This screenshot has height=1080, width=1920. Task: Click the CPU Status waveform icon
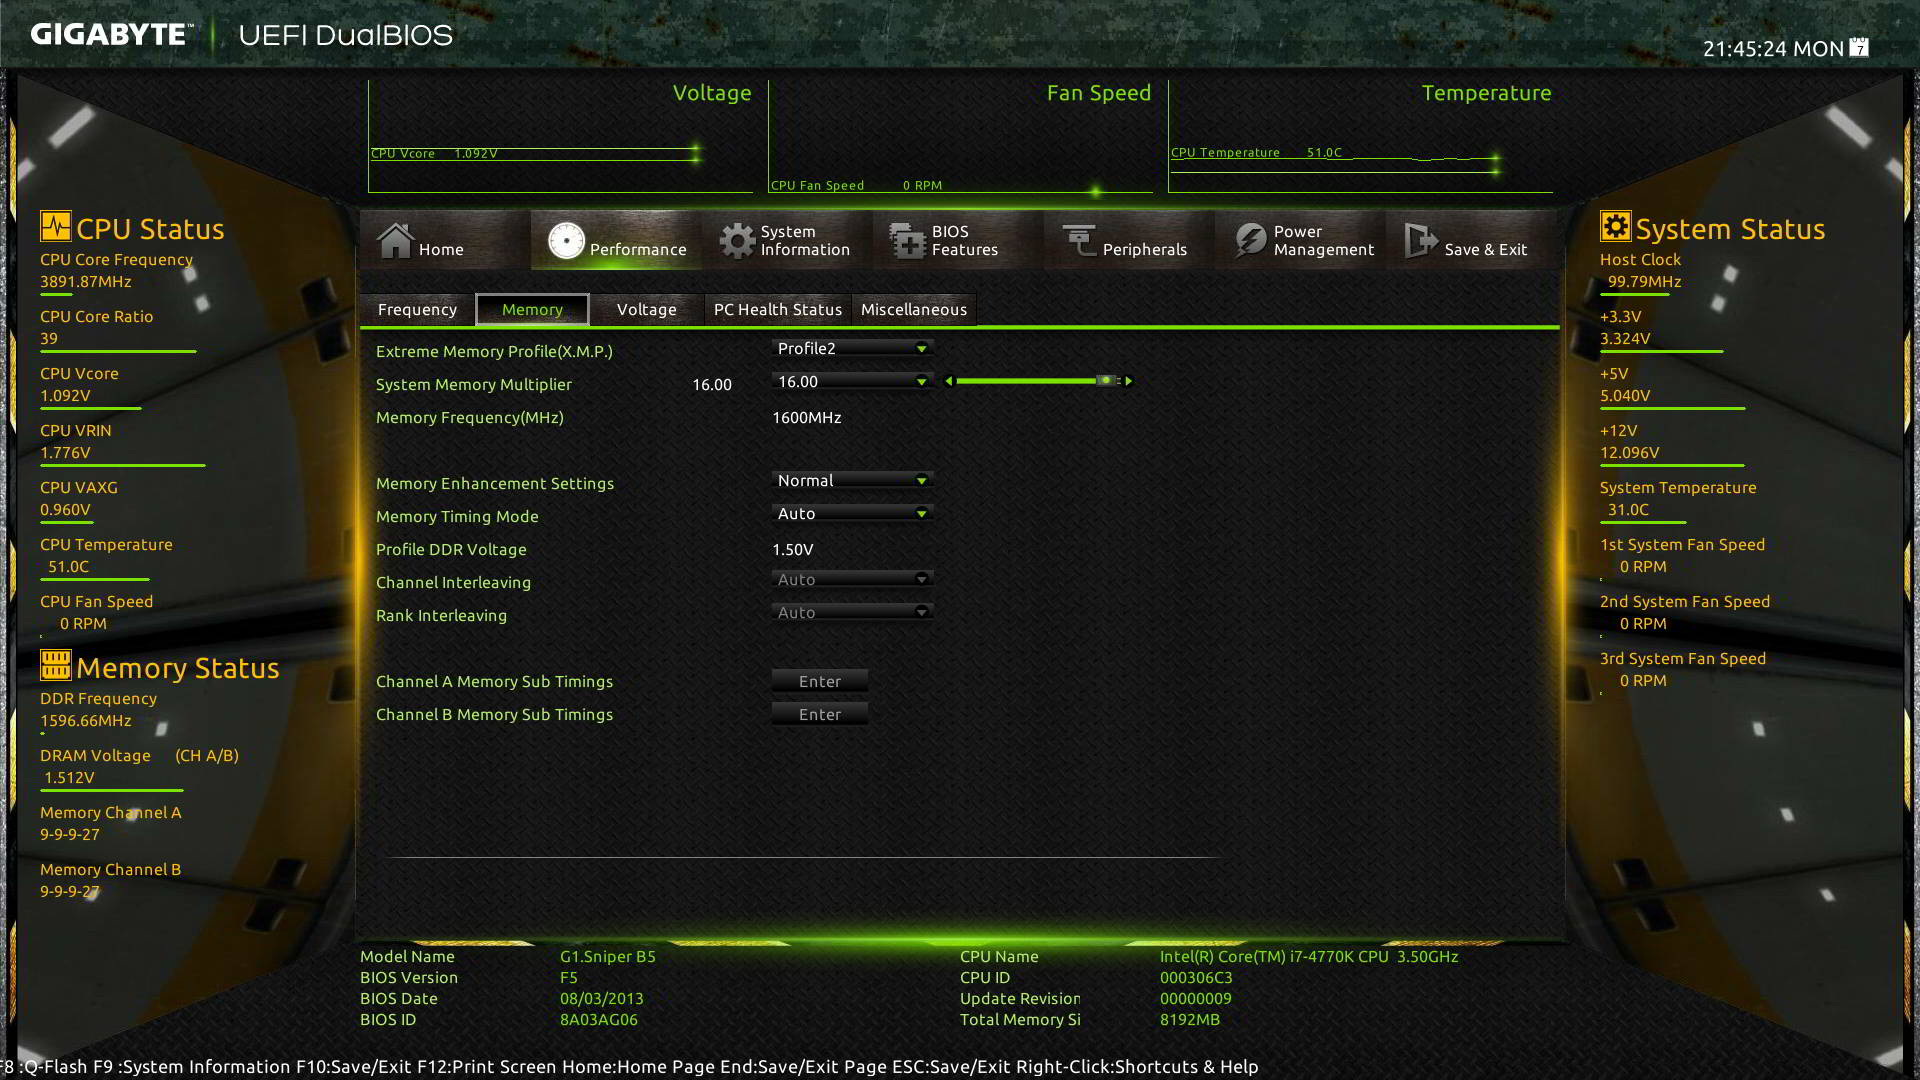56,226
